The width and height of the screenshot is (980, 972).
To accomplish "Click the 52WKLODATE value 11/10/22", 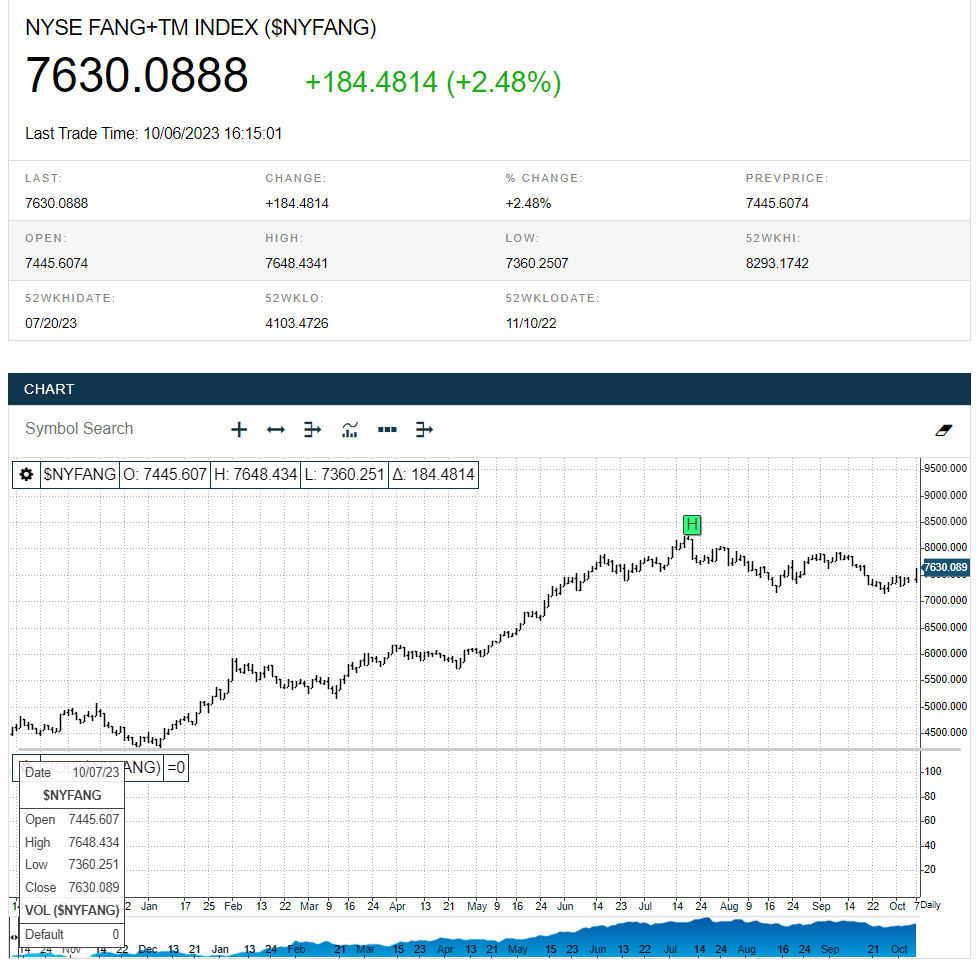I will [x=531, y=323].
